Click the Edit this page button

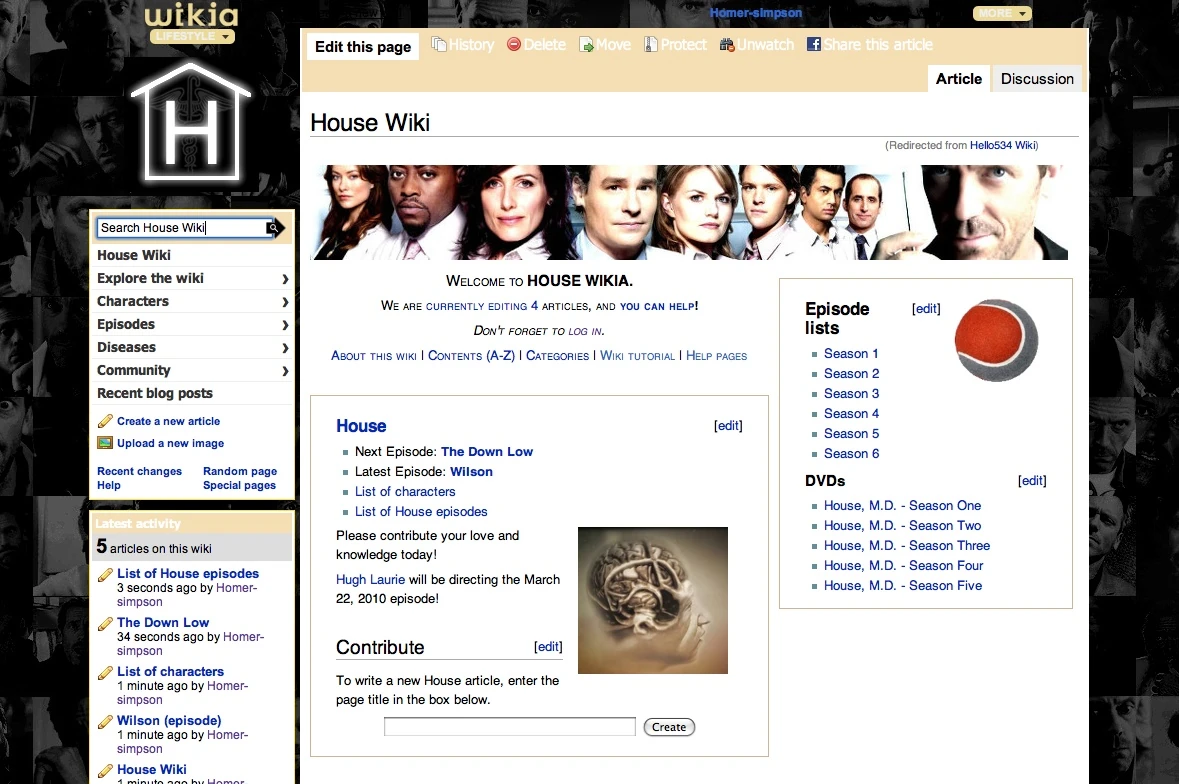click(363, 47)
